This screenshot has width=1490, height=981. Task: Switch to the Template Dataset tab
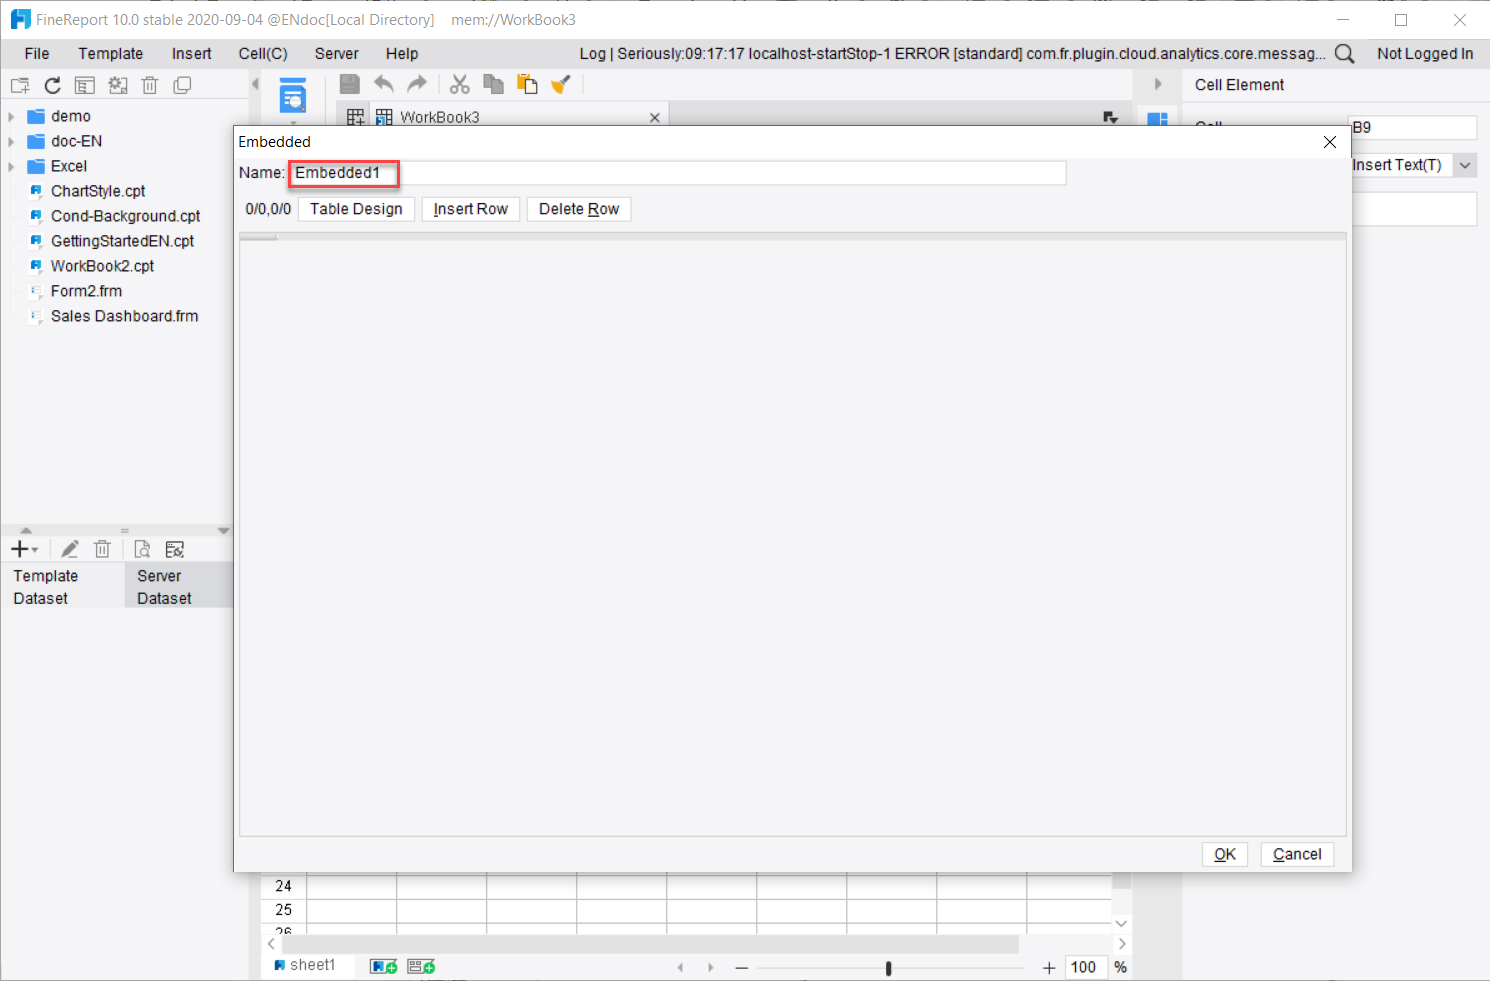(x=45, y=585)
